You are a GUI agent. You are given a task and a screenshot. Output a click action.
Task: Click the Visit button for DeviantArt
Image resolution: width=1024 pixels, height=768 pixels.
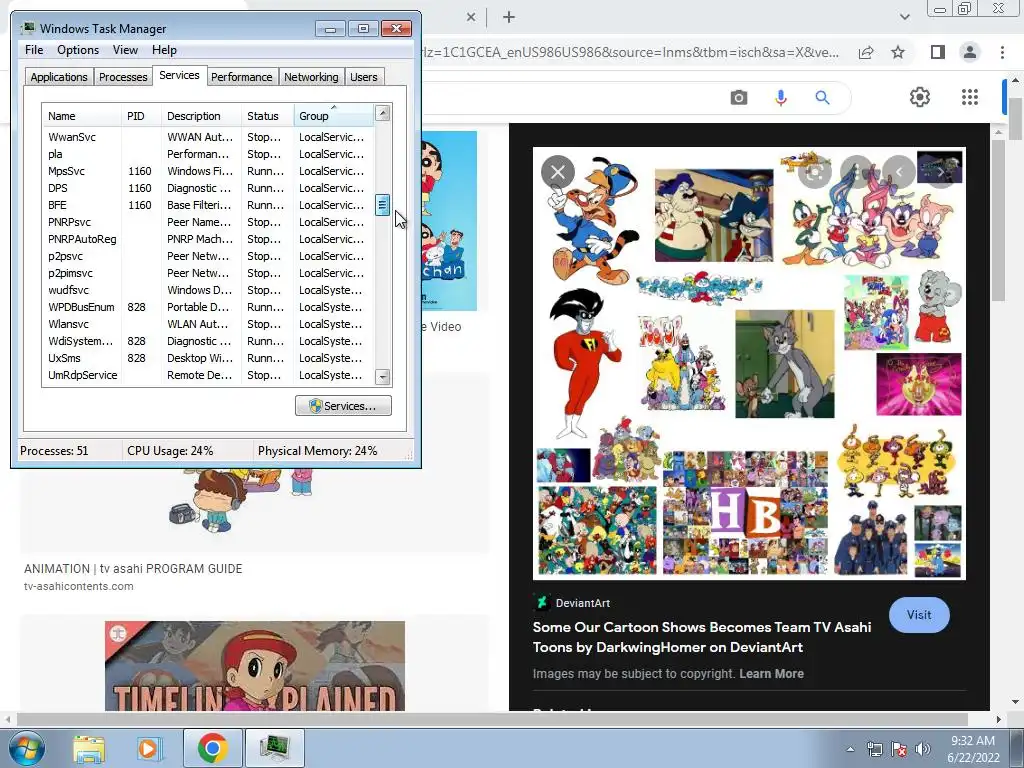pyautogui.click(x=919, y=615)
